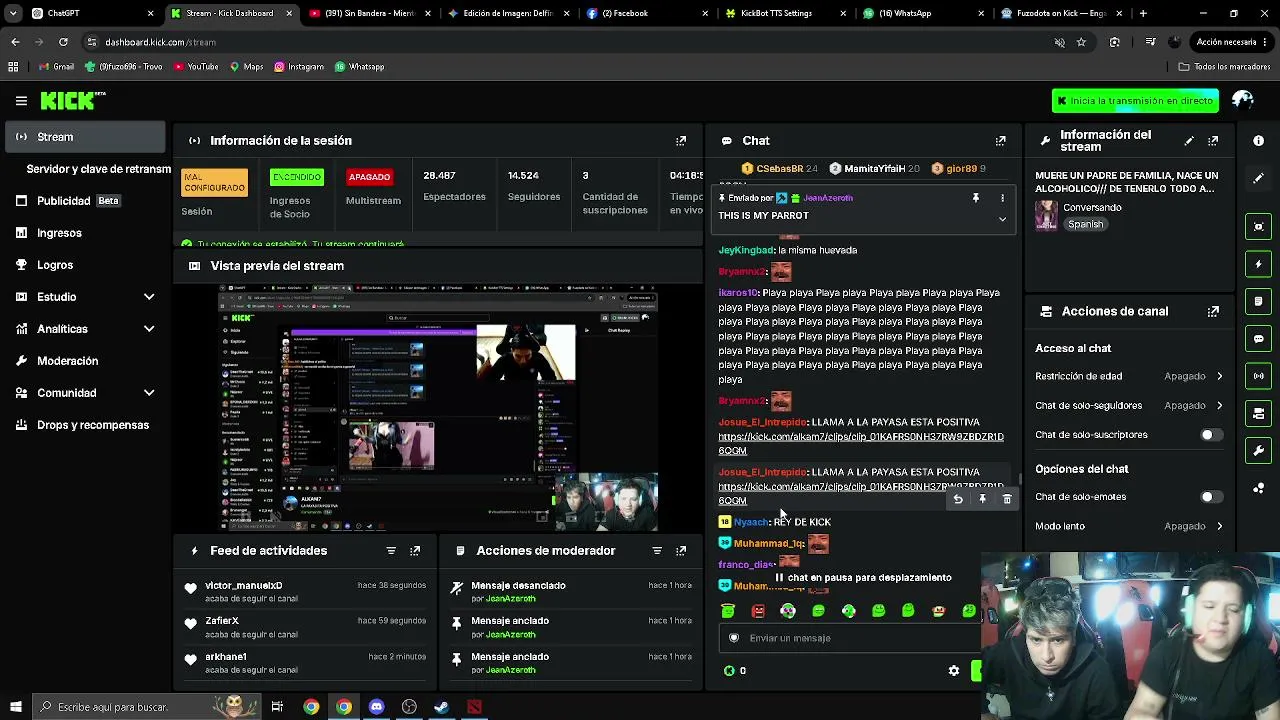The image size is (1280, 720).
Task: Open the pinned message options menu
Action: (x=1002, y=198)
